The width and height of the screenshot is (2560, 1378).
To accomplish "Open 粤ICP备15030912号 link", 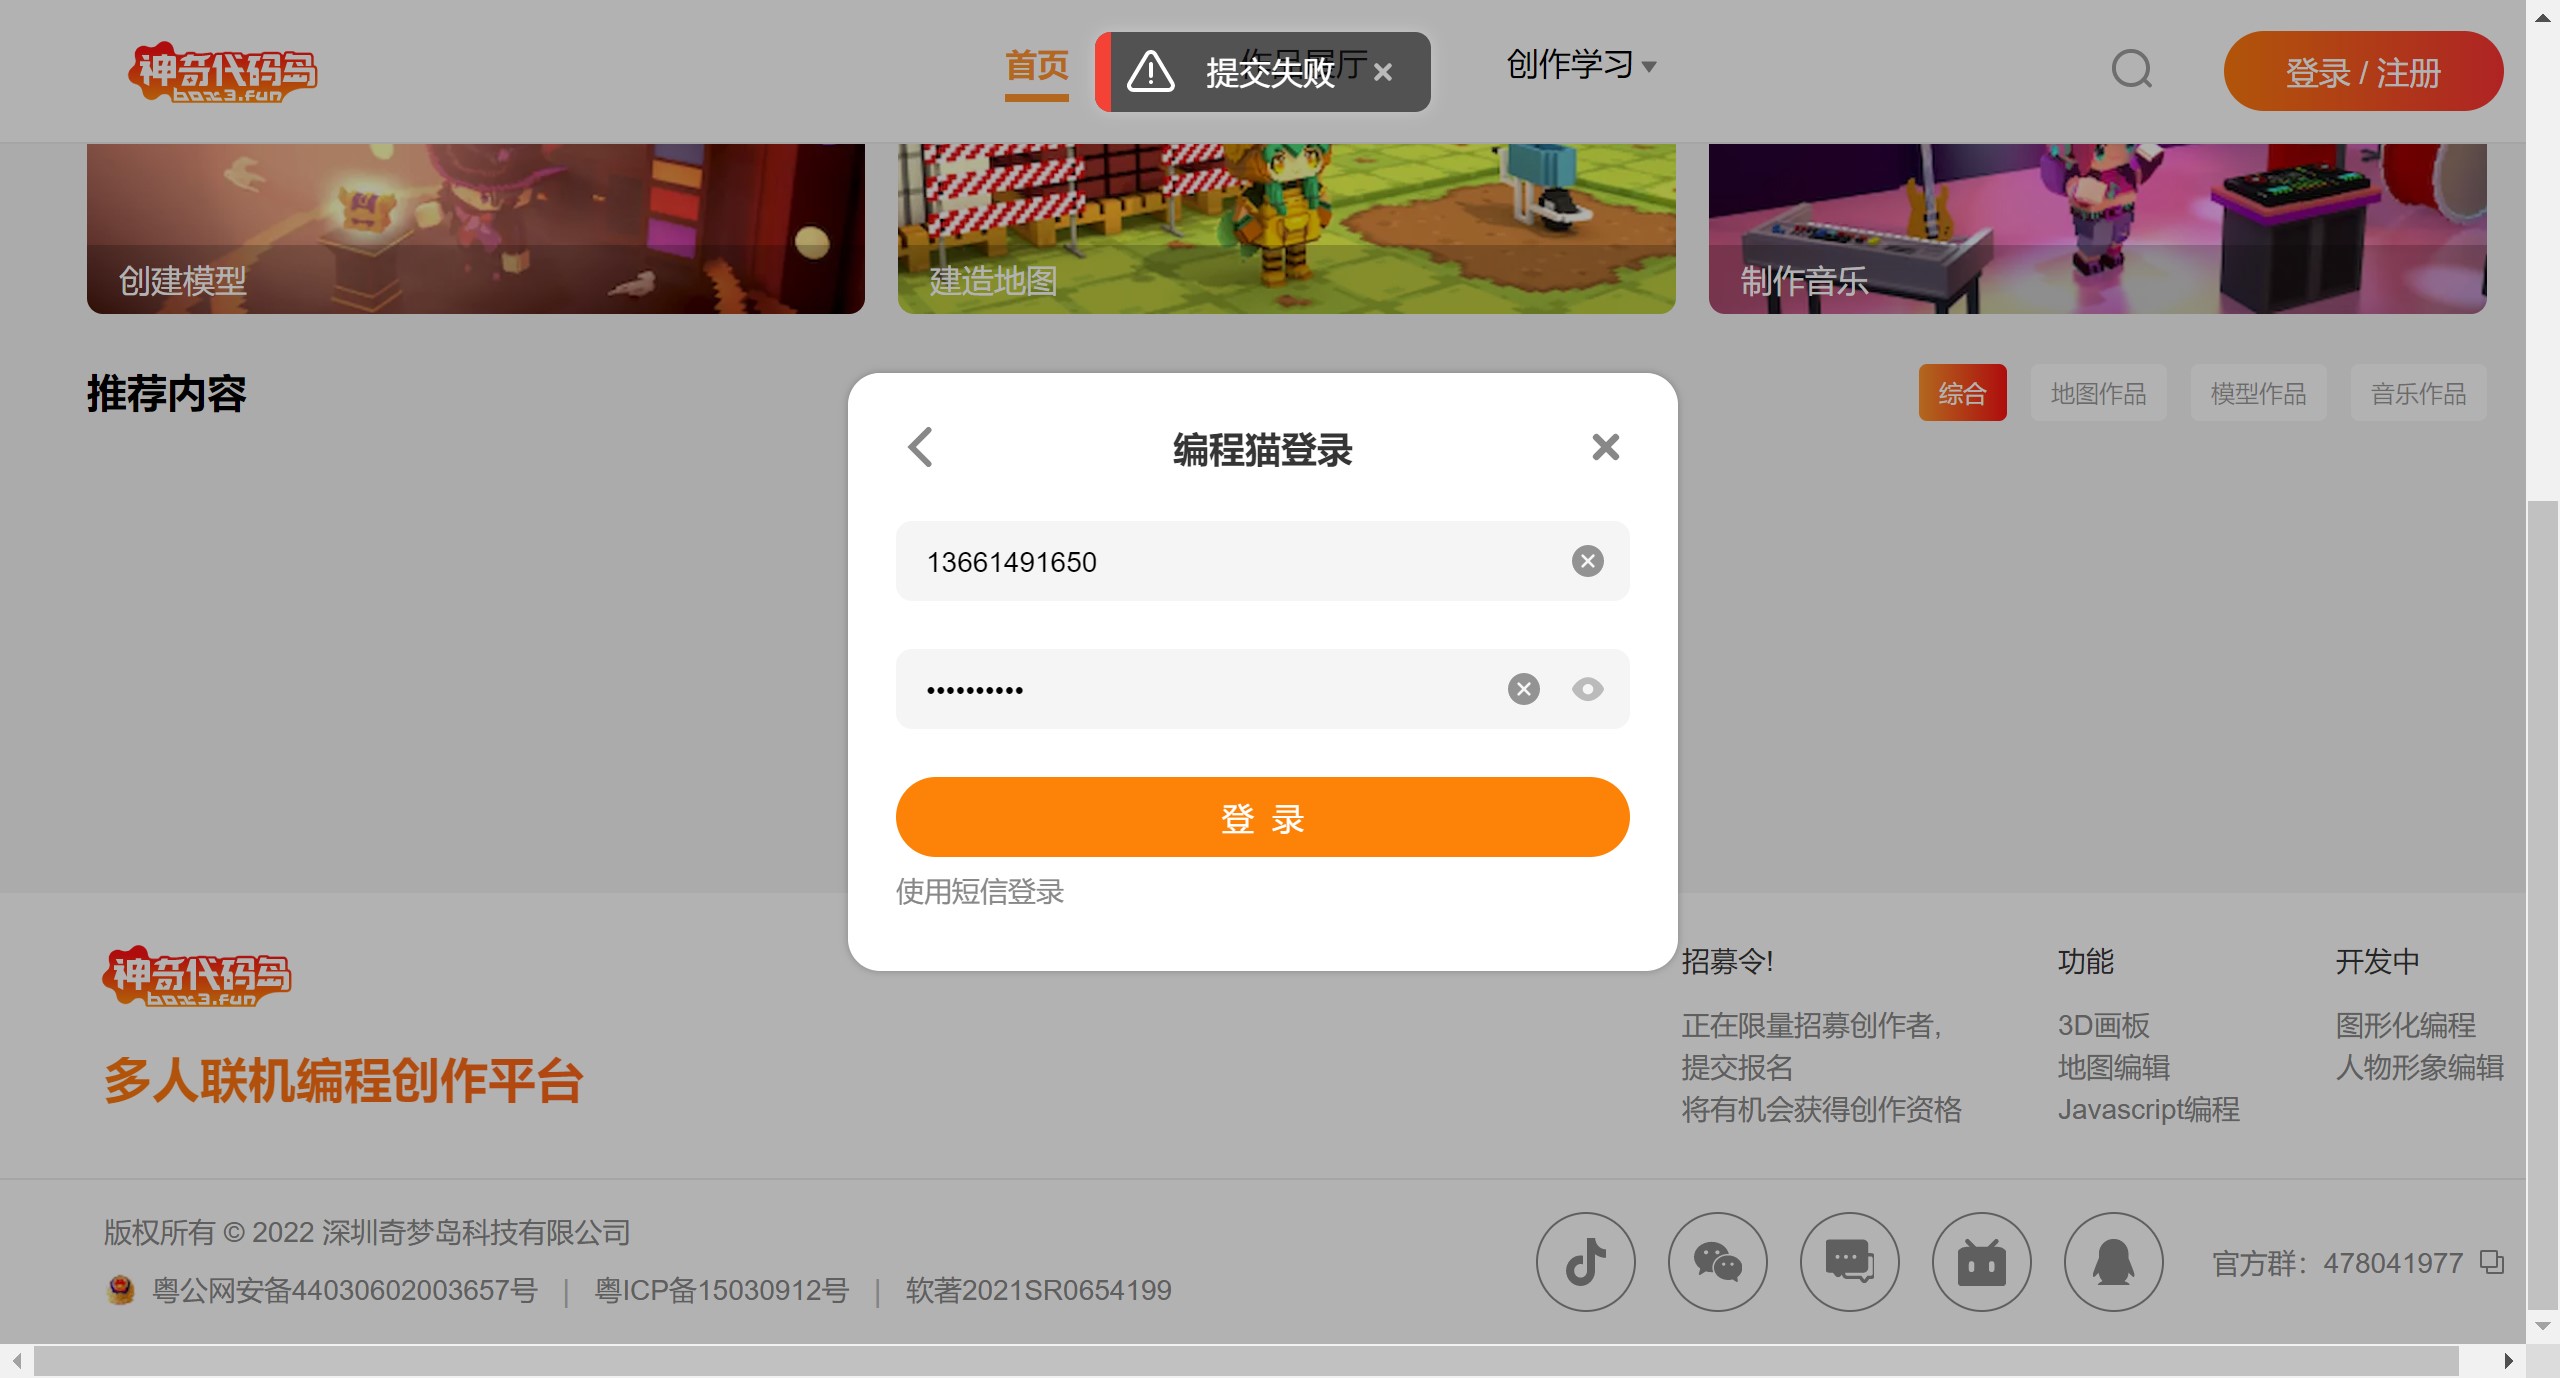I will click(x=721, y=1290).
